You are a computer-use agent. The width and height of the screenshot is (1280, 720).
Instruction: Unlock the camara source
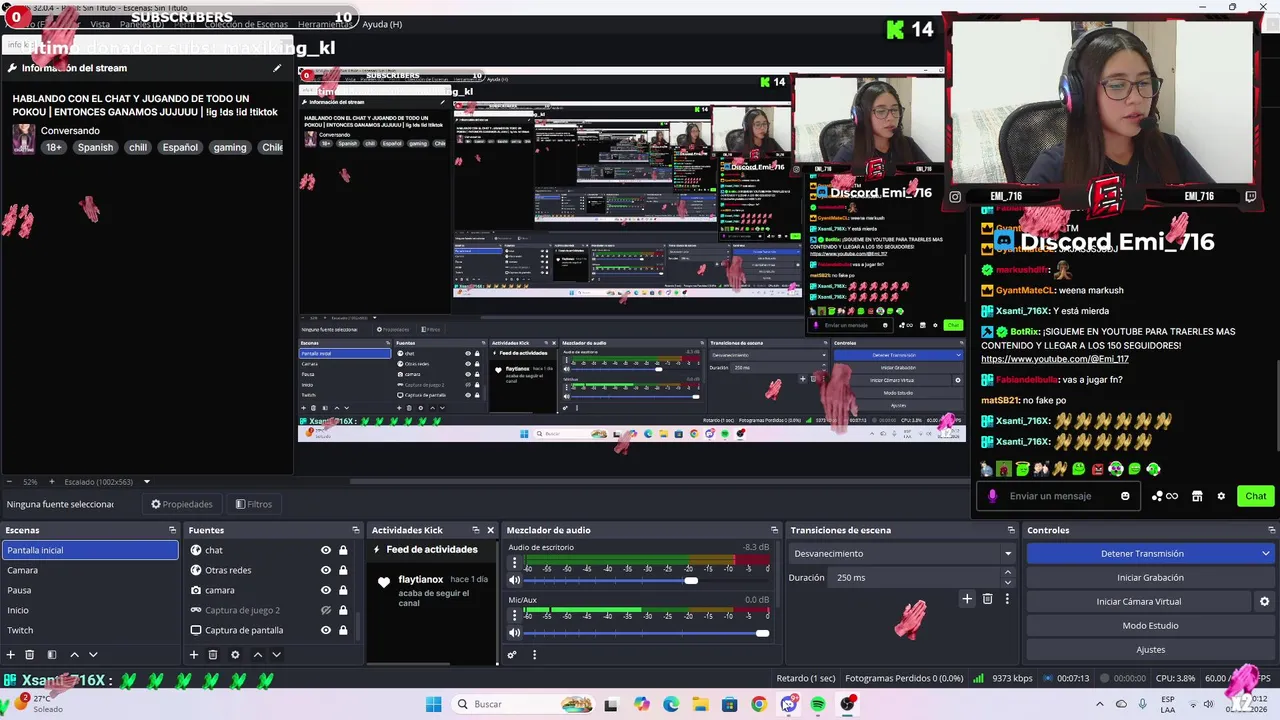[343, 590]
